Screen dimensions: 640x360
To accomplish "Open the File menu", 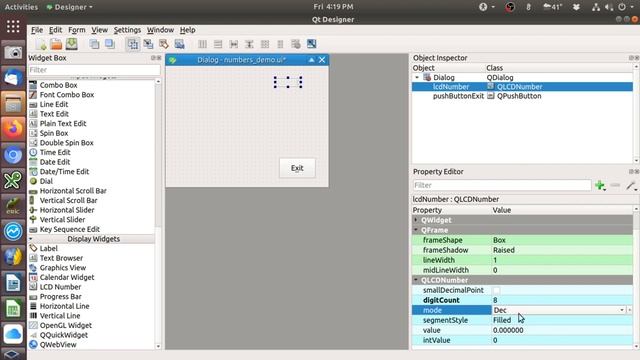I will (x=37, y=30).
